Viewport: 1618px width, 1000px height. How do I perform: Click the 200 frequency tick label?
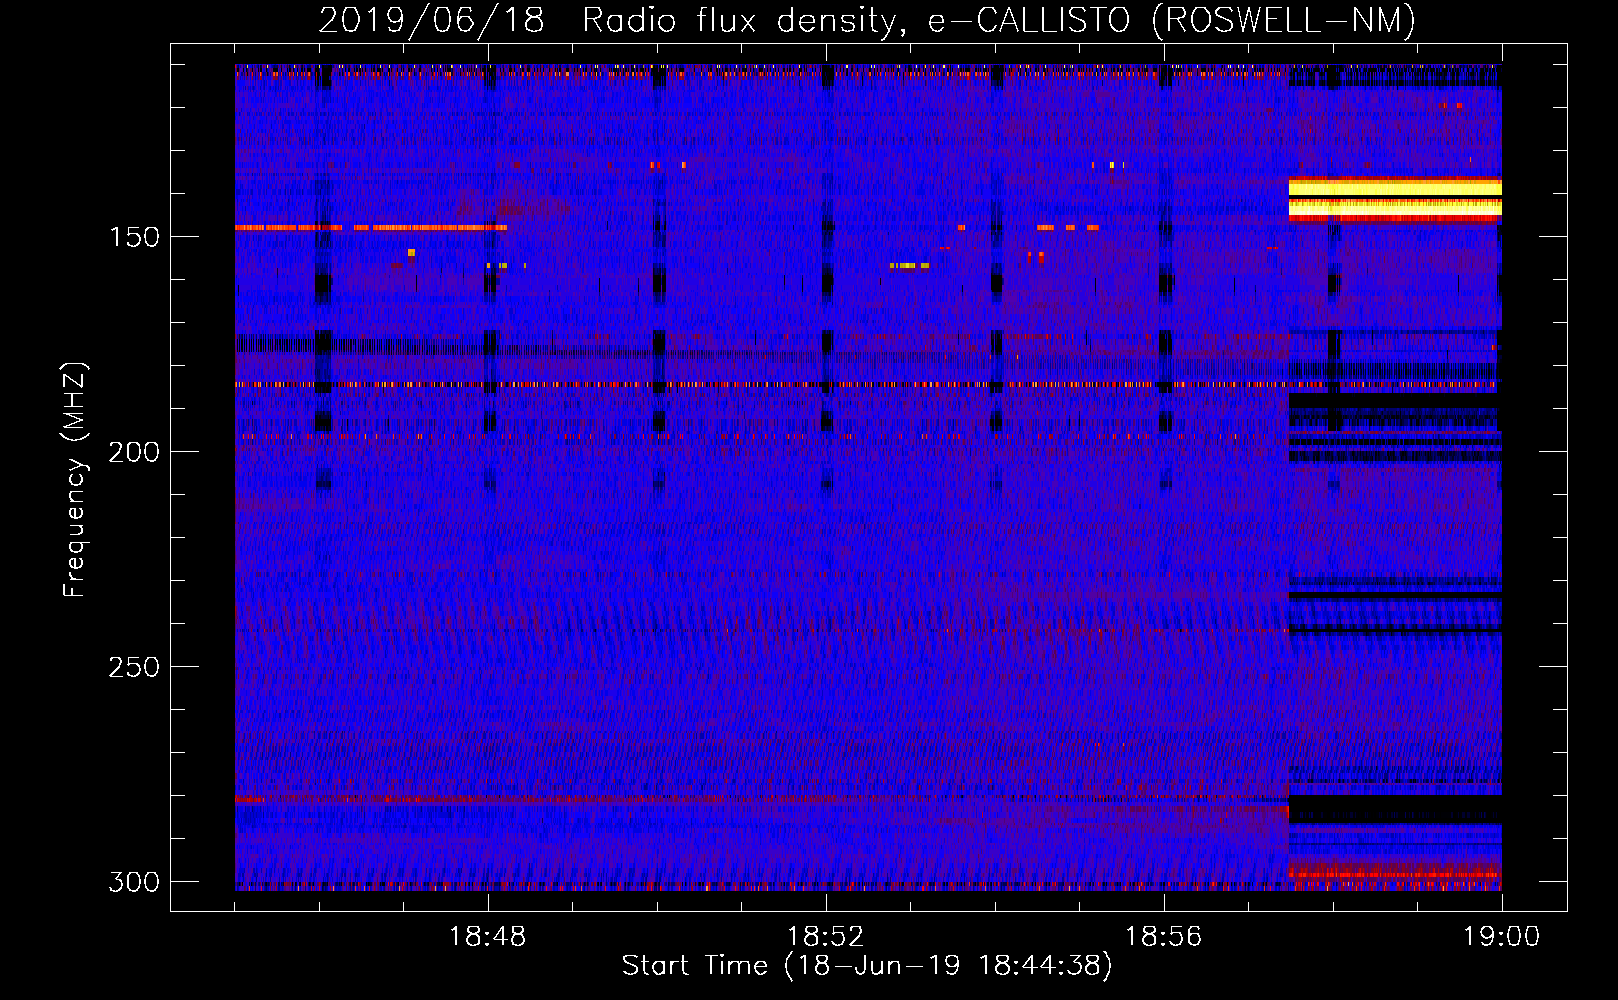134,452
